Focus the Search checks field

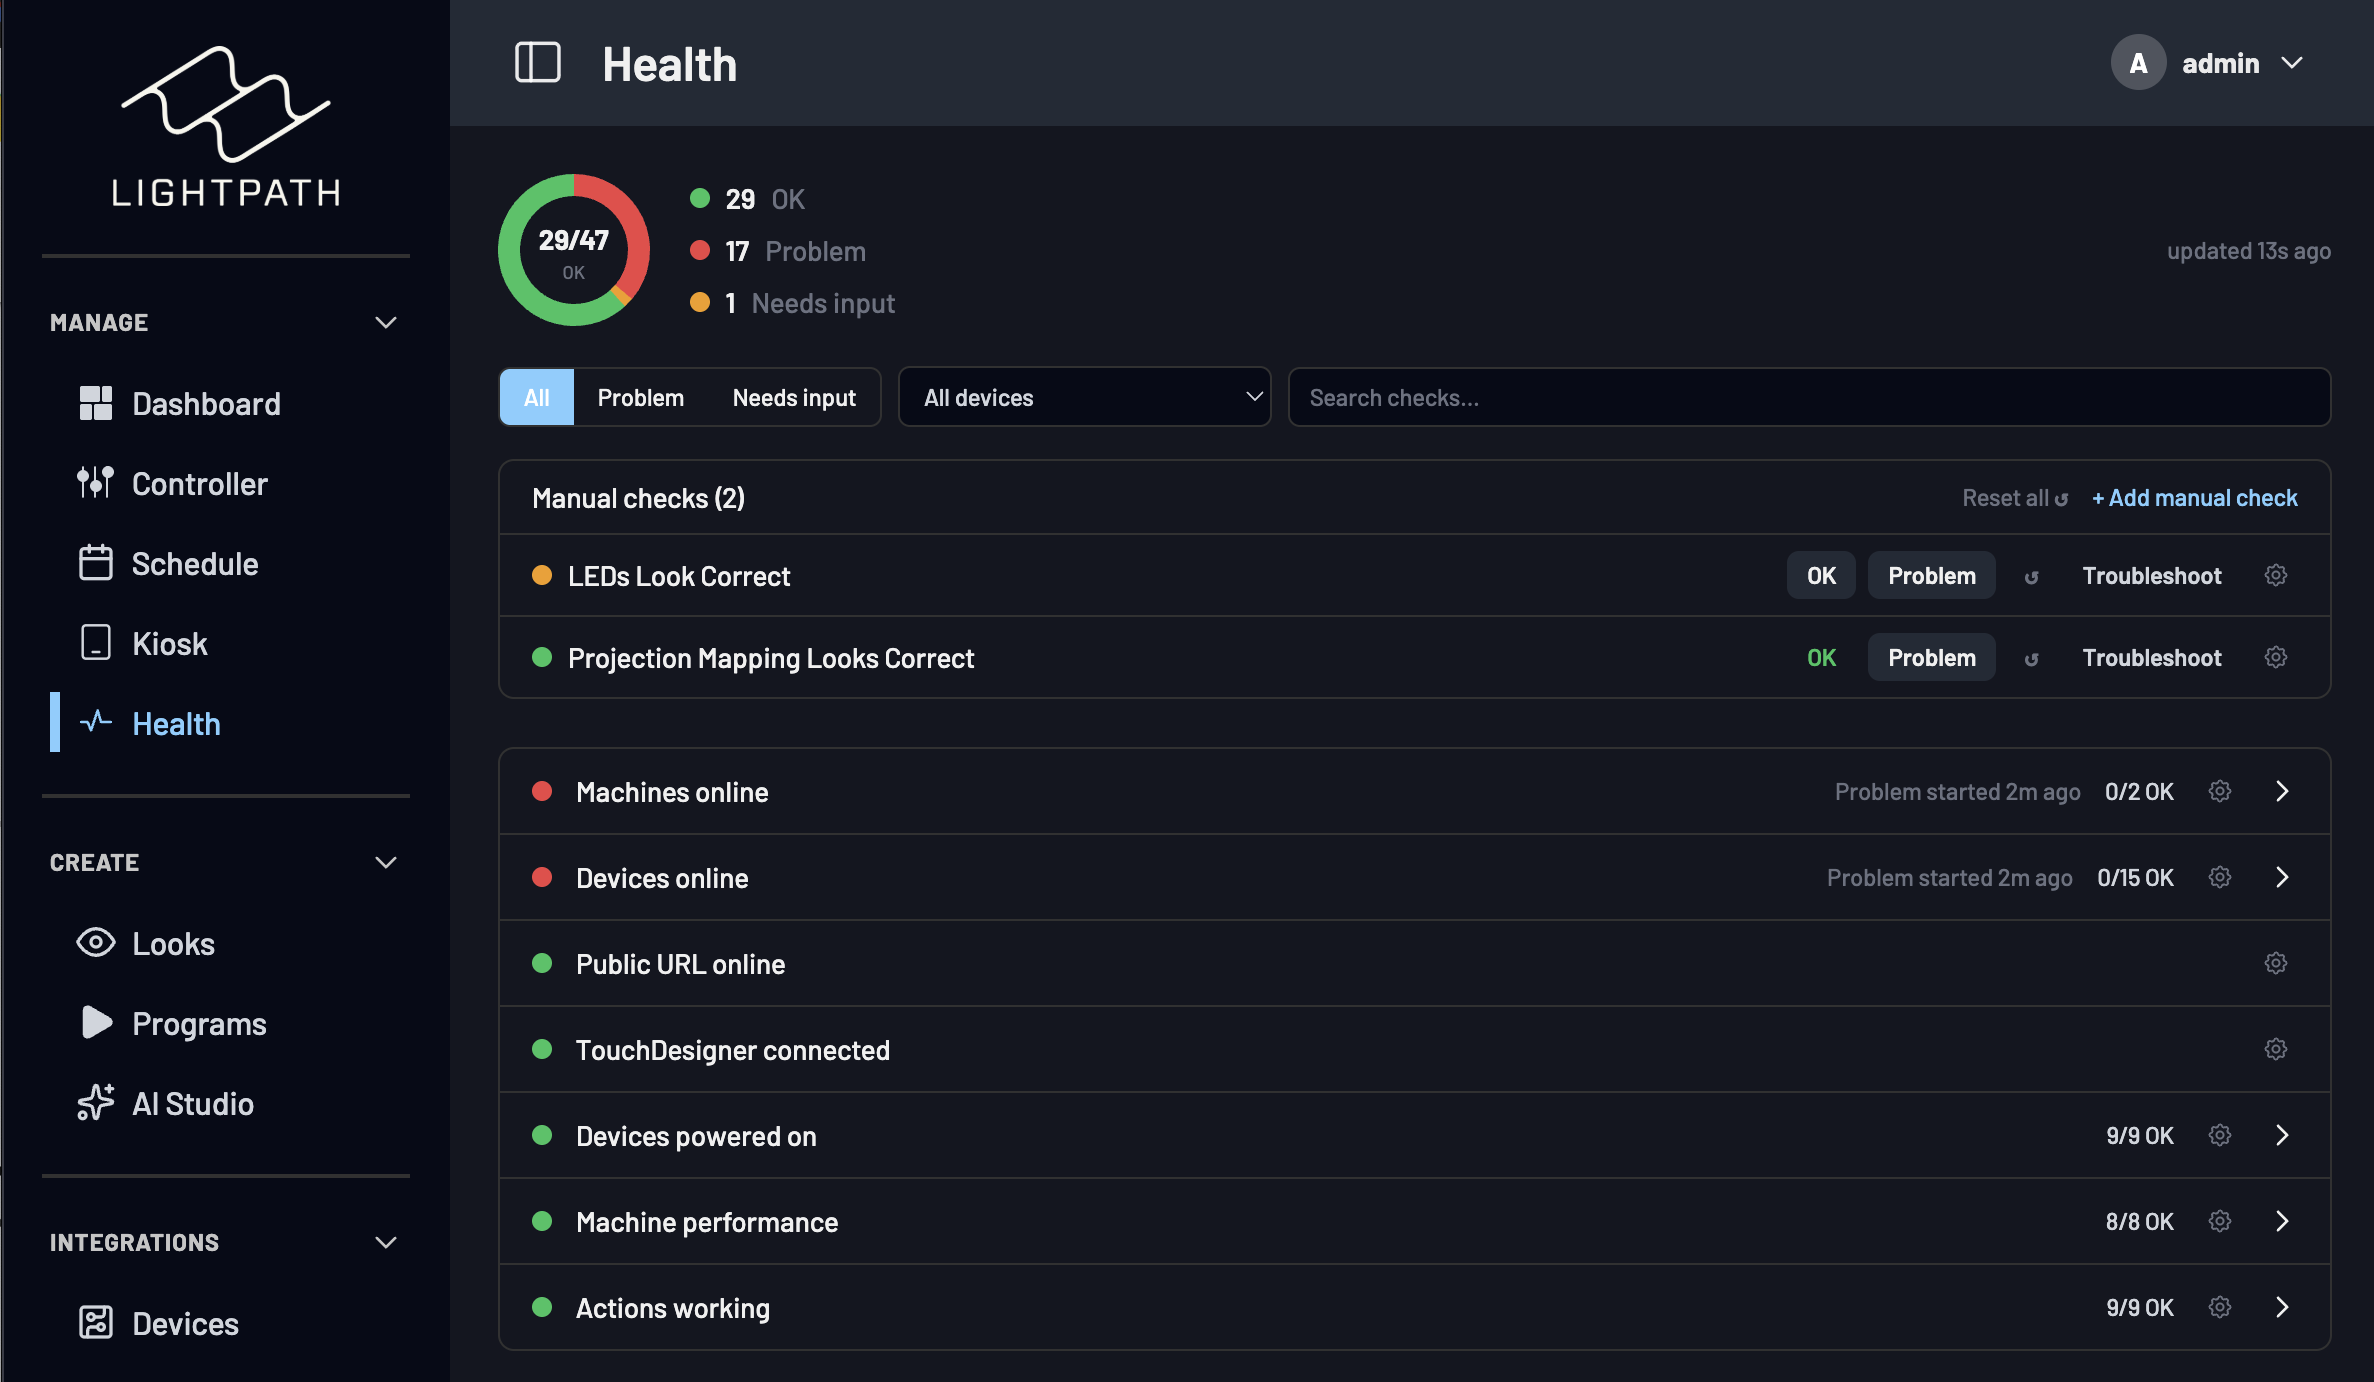tap(1809, 397)
